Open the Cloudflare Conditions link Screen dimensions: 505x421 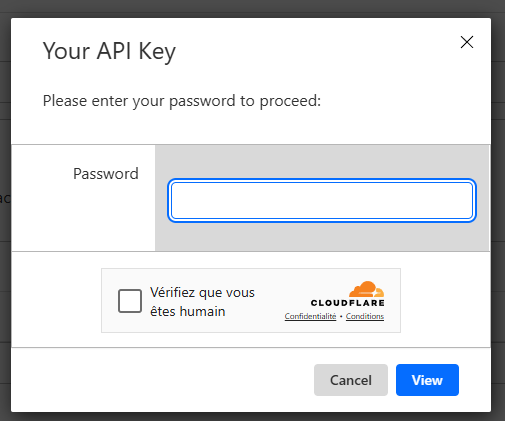coord(365,316)
